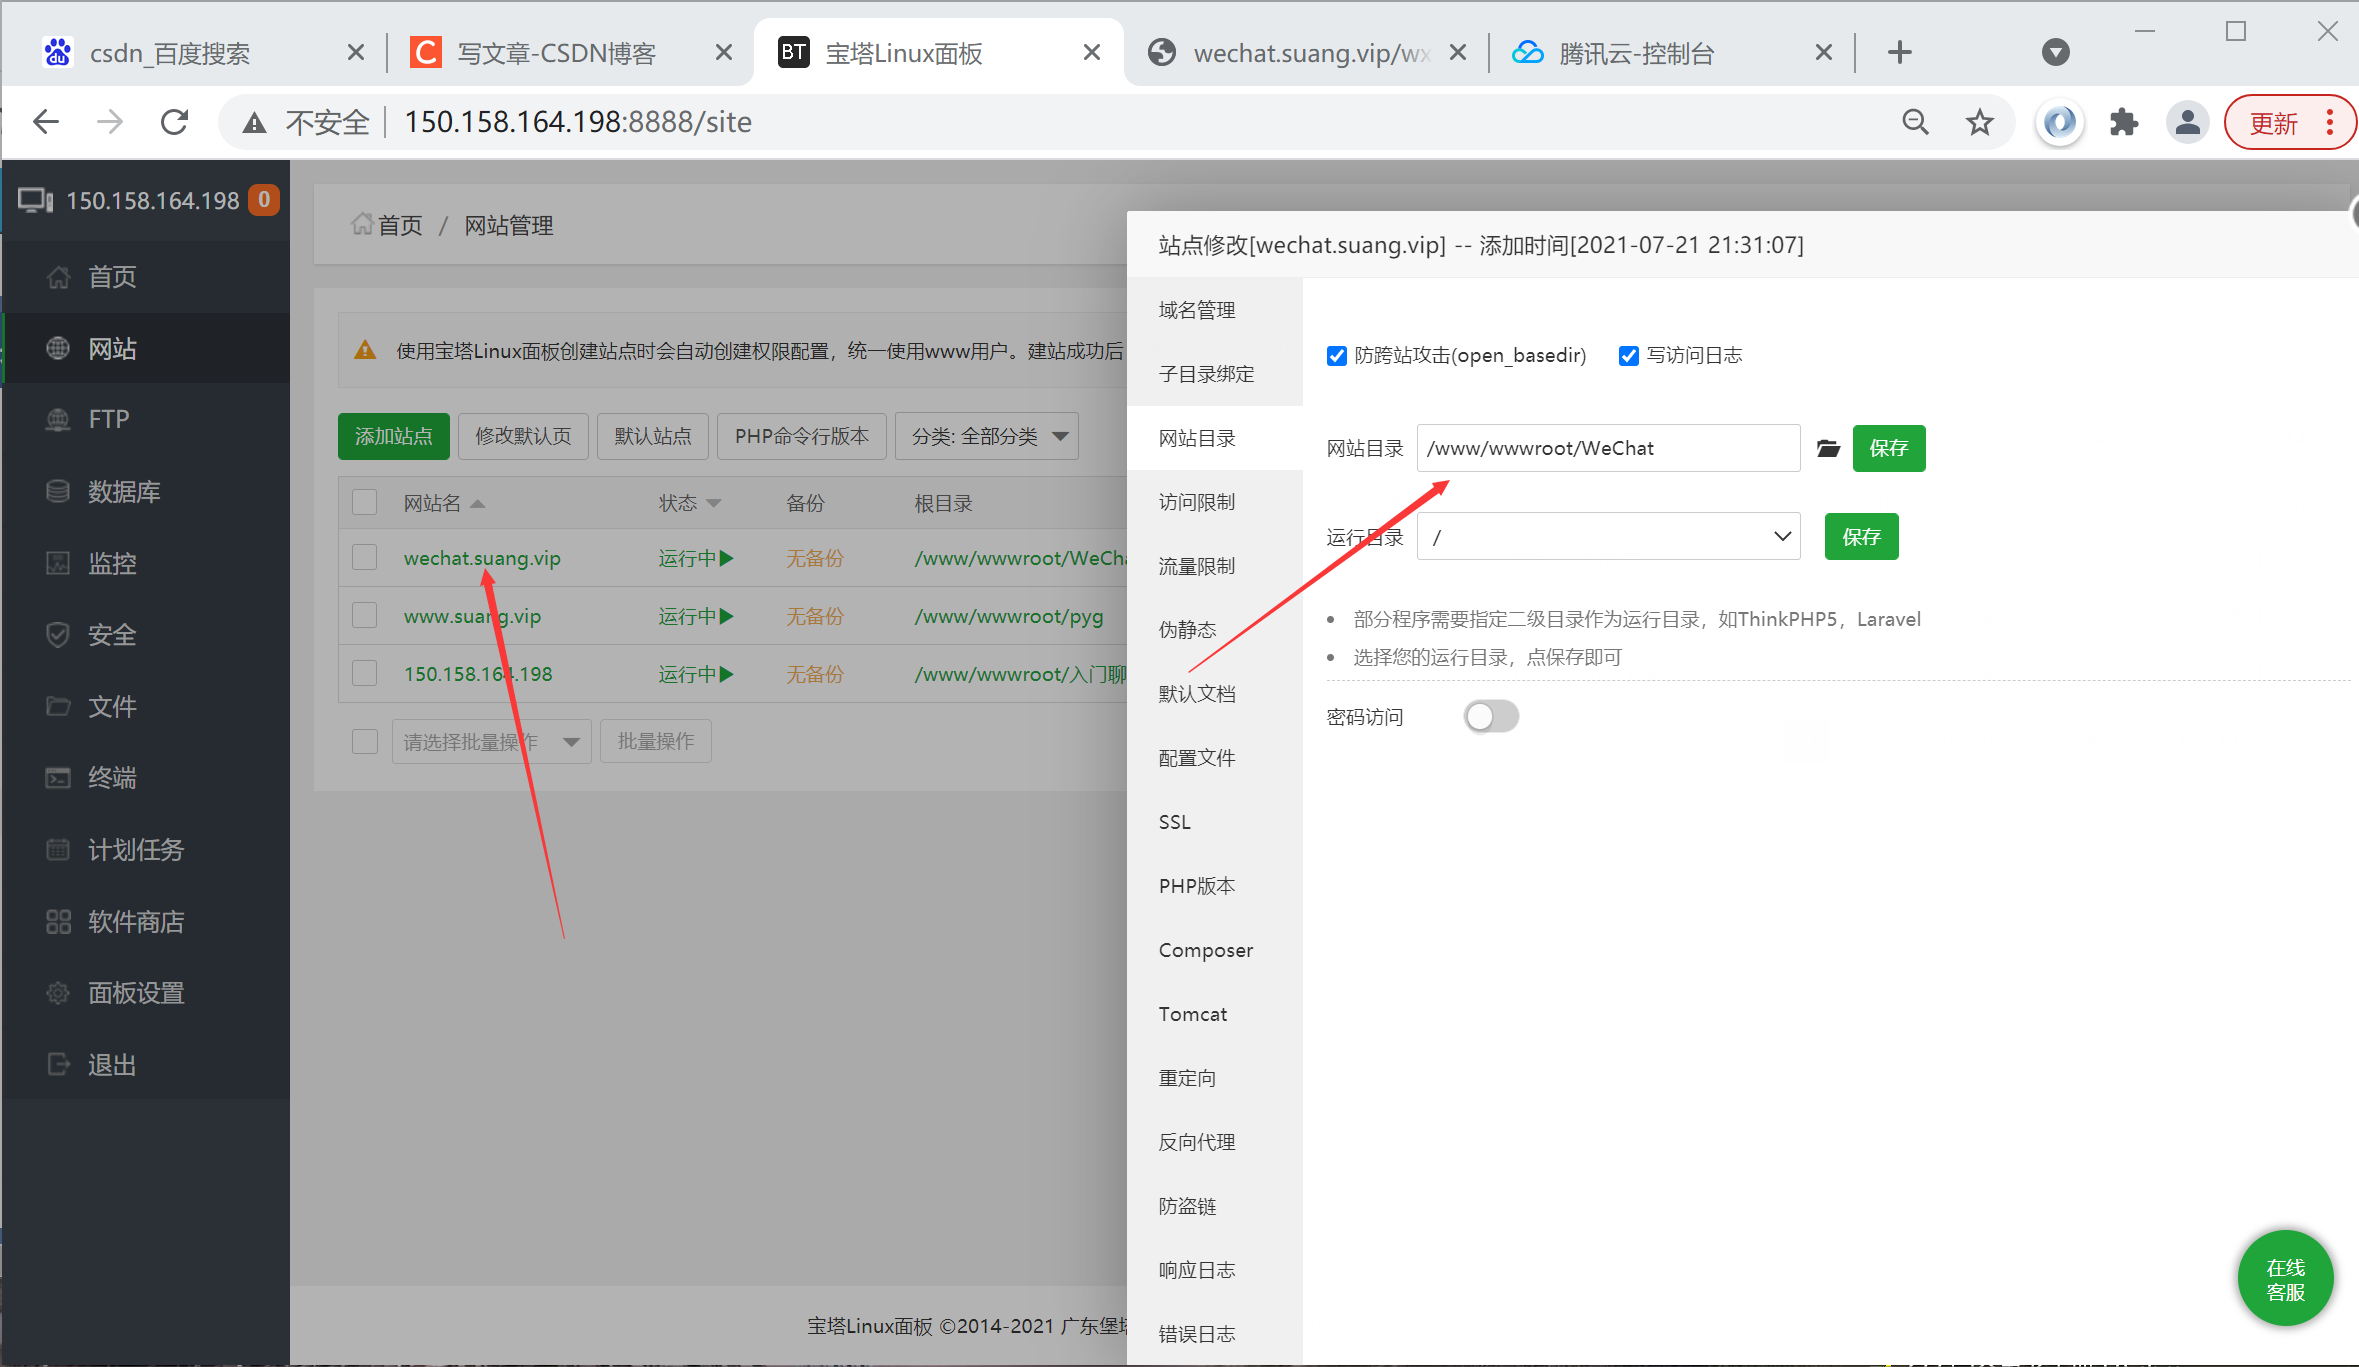Click the zoom magnifier icon in address bar
Screen dimensions: 2359x1367
[1915, 122]
